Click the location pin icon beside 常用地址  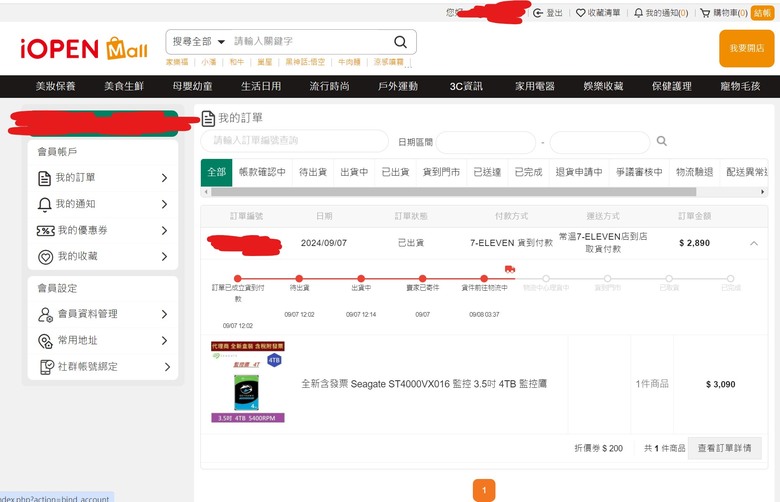pos(46,341)
